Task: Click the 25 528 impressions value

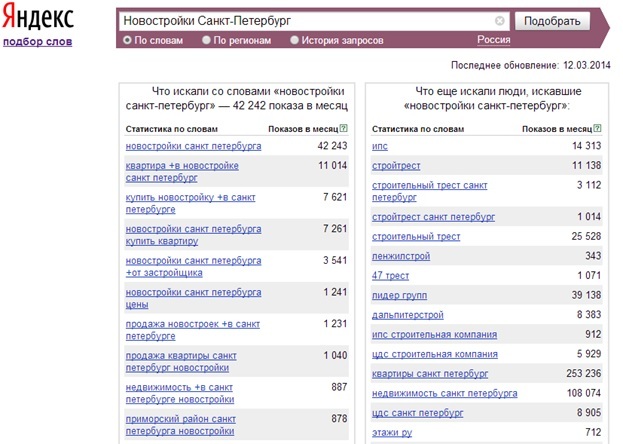Action: coord(586,236)
